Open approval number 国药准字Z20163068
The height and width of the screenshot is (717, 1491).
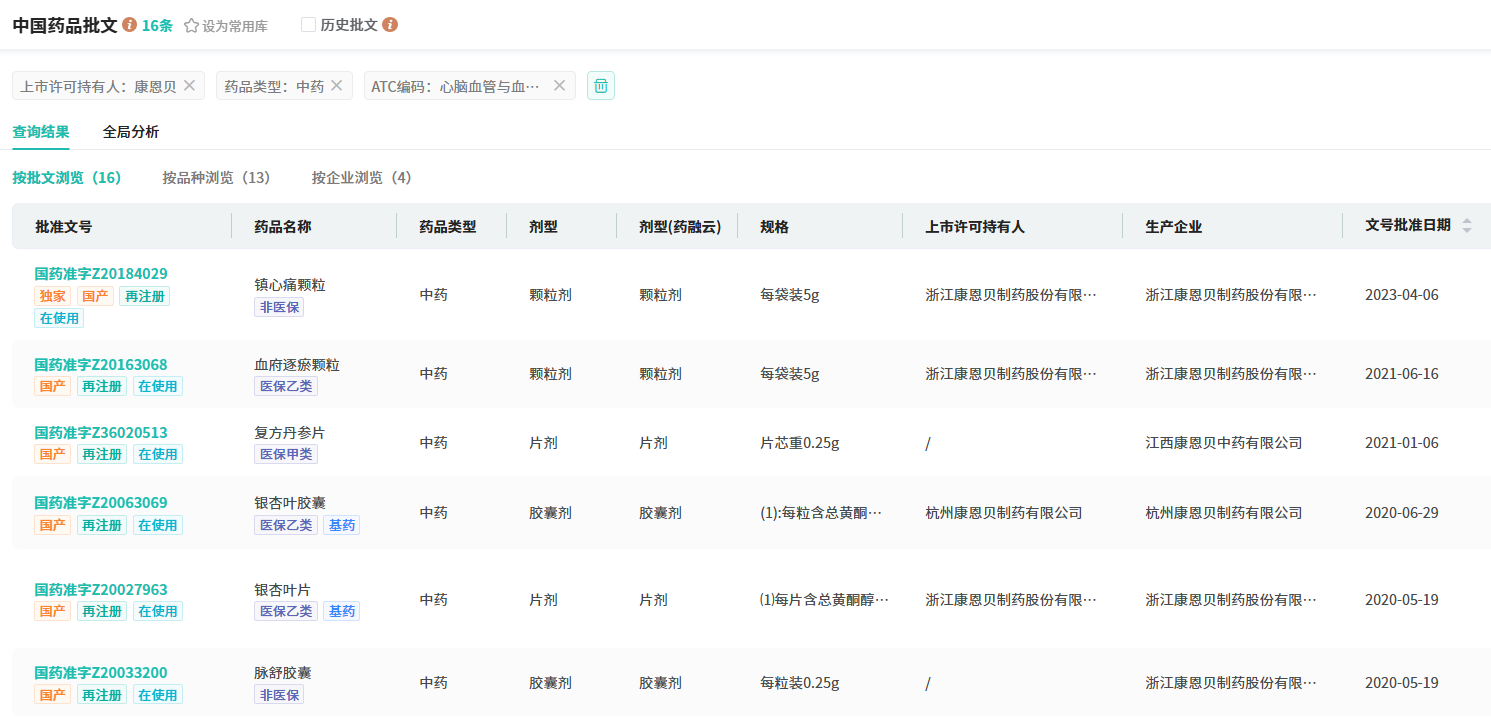coord(101,365)
